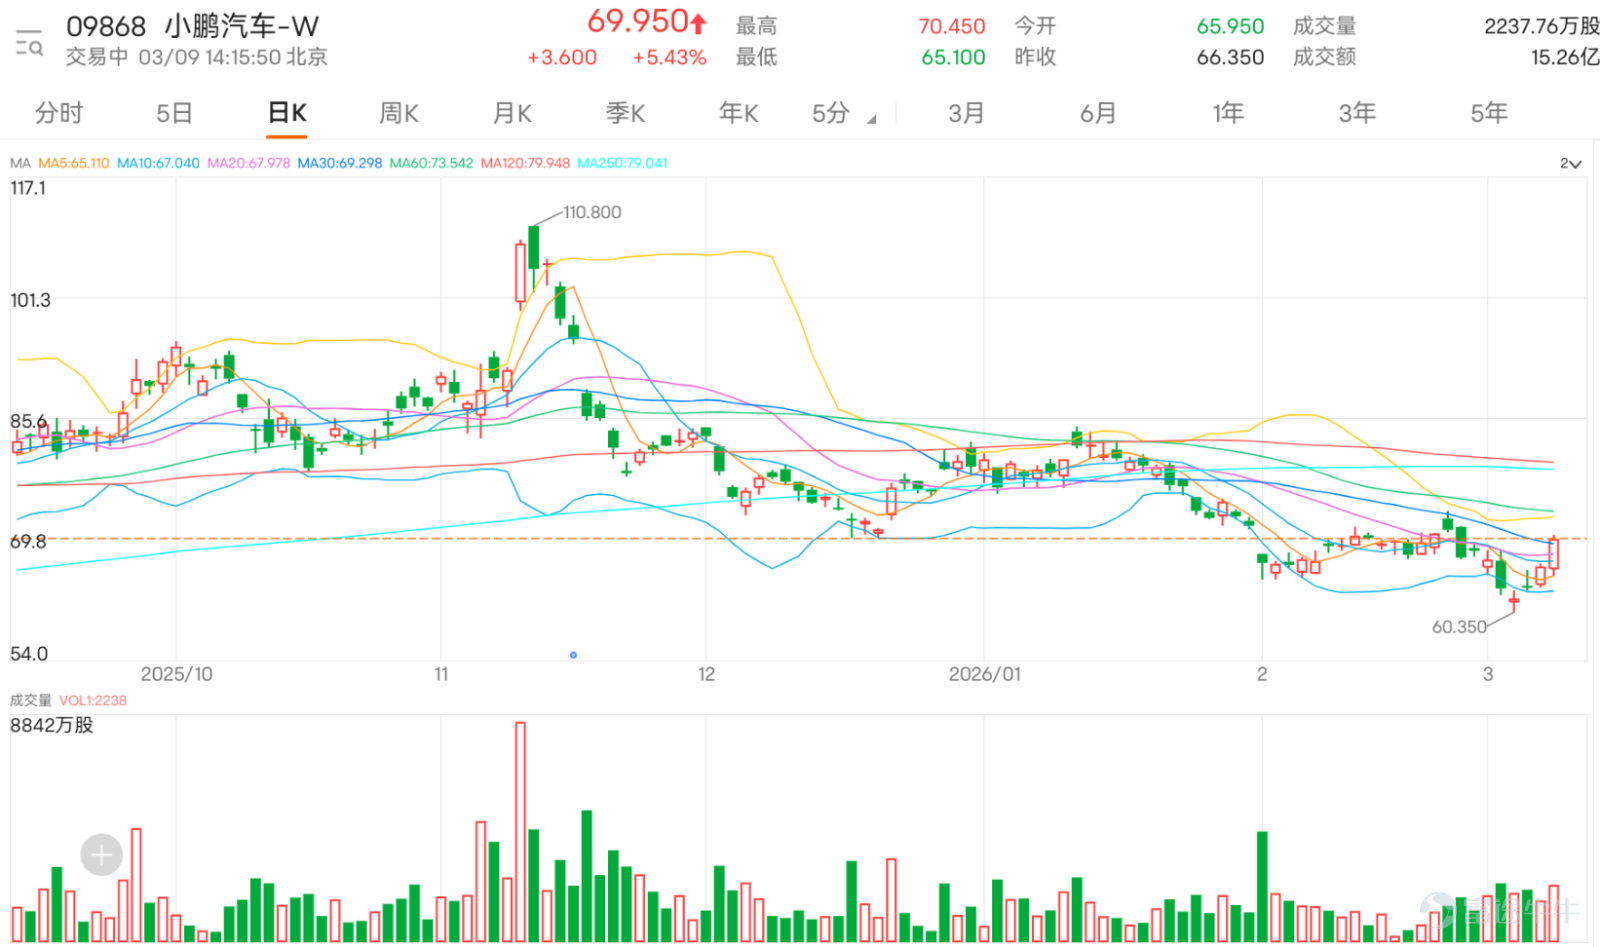Switch to the 5日 chart tab
This screenshot has height=947, width=1600.
pyautogui.click(x=174, y=113)
